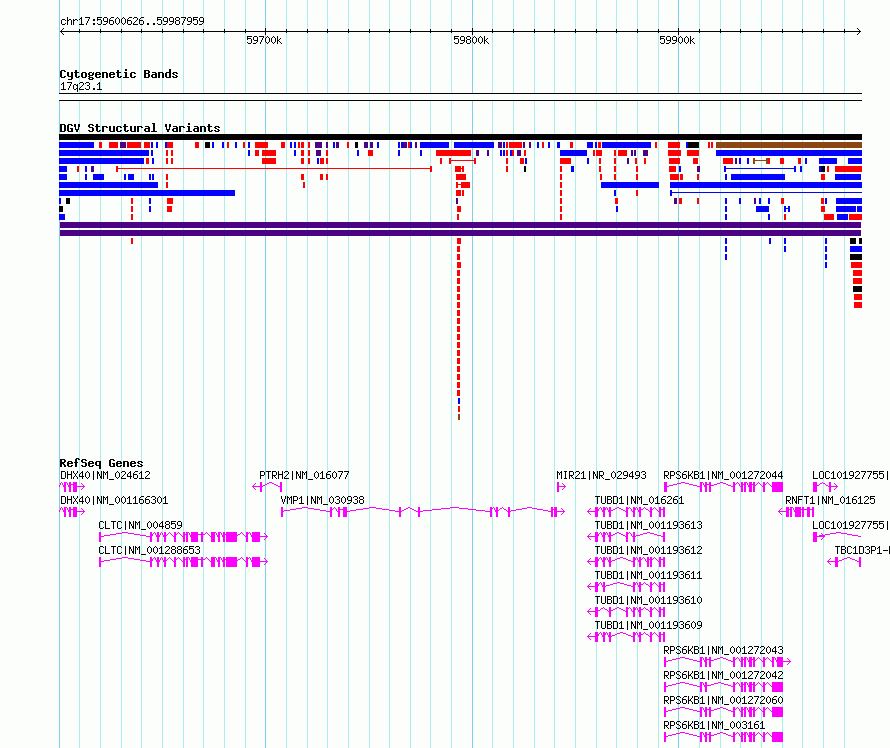The height and width of the screenshot is (748, 890).
Task: Select gene label RPS6KB1|NM_003161
Action: [x=714, y=725]
